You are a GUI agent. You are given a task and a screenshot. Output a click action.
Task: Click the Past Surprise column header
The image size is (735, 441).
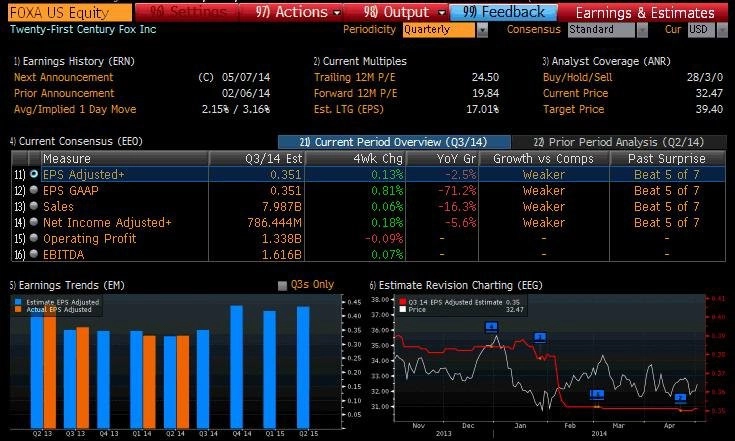pos(667,158)
